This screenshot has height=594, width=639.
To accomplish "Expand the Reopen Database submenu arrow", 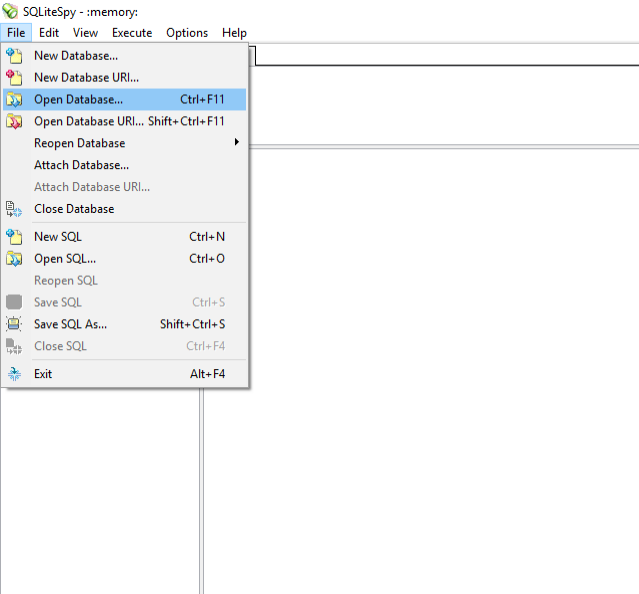I will coord(236,142).
